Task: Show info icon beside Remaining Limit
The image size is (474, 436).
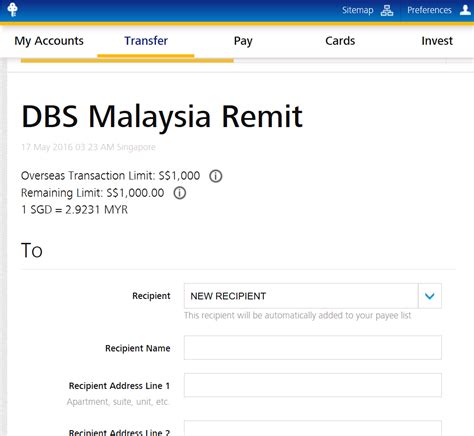Action: tap(180, 193)
